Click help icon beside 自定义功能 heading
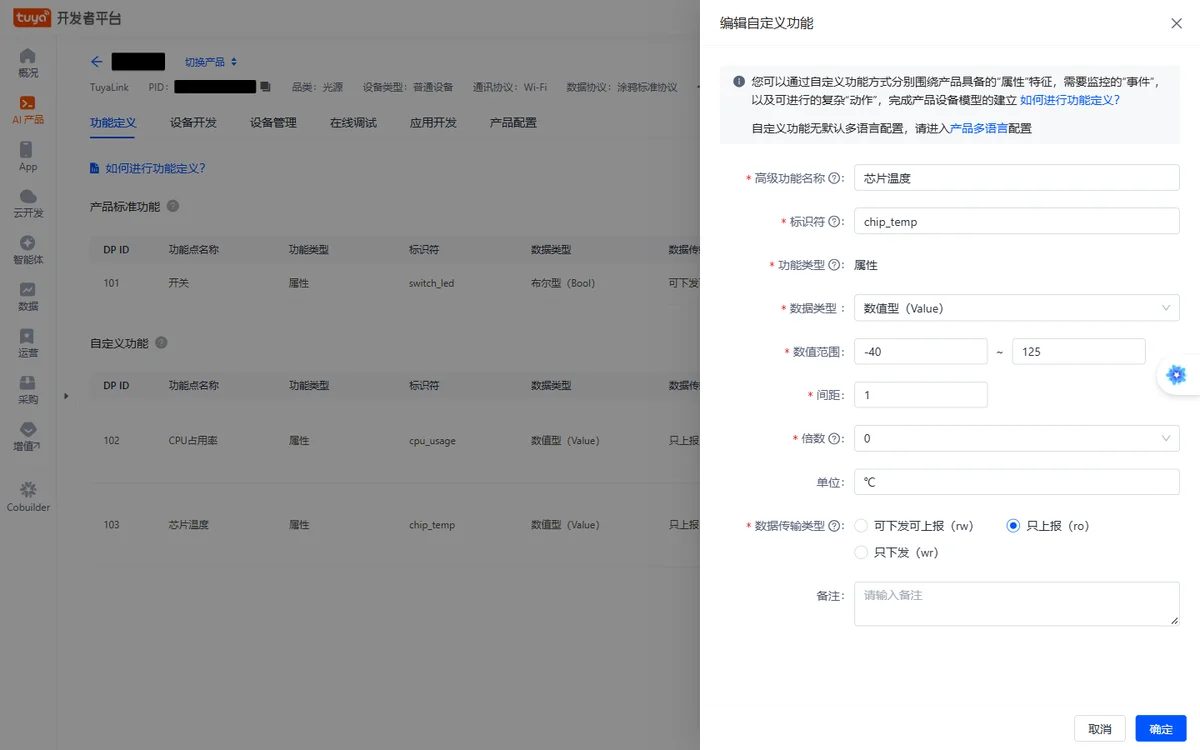Screen dimensions: 1200x750 (x=161, y=342)
